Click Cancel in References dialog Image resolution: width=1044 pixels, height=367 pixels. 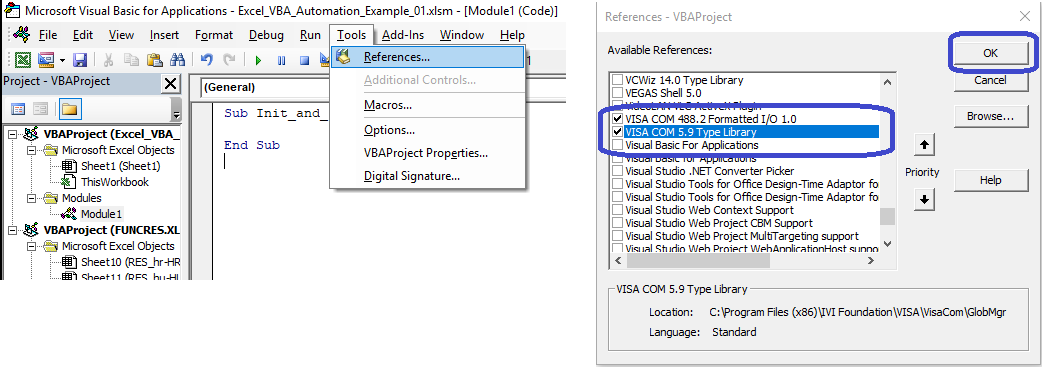pos(990,80)
